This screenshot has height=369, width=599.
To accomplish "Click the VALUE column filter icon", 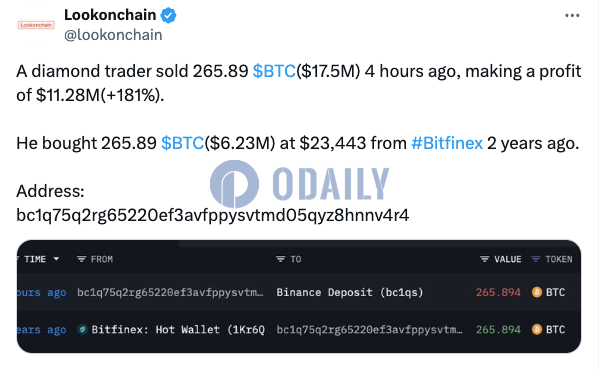I will (484, 259).
